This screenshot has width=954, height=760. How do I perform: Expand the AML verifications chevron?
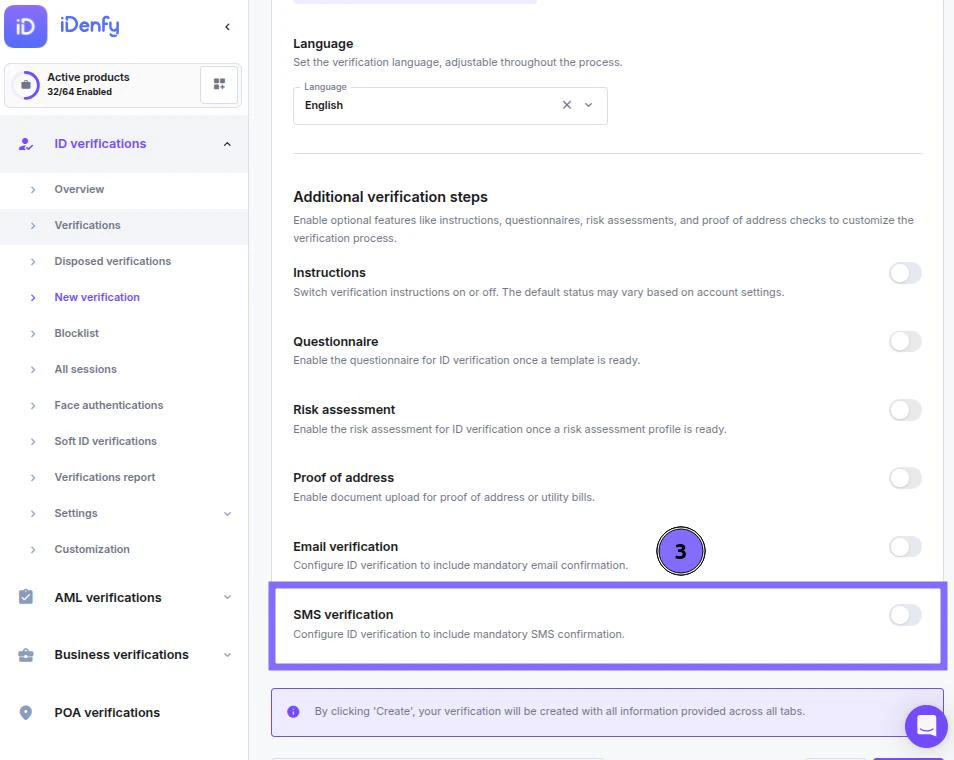coord(227,597)
